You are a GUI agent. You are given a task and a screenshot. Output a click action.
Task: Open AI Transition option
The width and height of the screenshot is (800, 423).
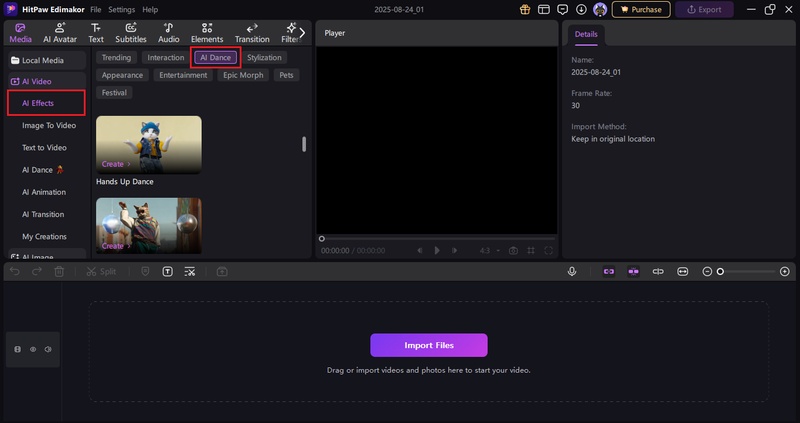click(43, 214)
